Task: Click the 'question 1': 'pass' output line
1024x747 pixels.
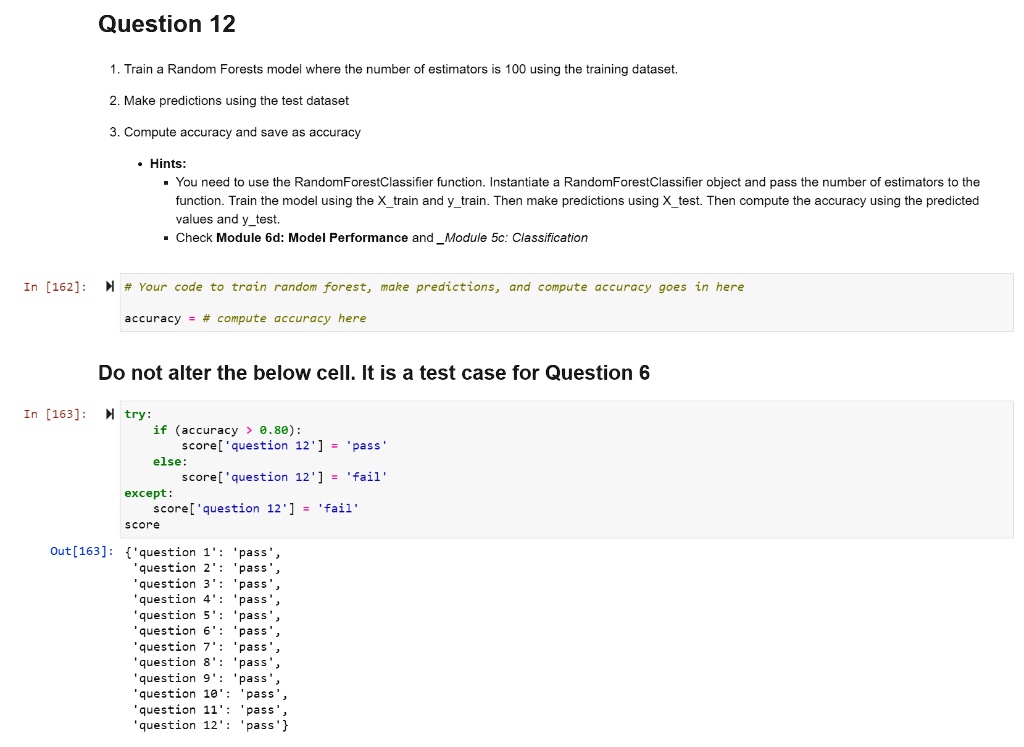Action: (207, 552)
